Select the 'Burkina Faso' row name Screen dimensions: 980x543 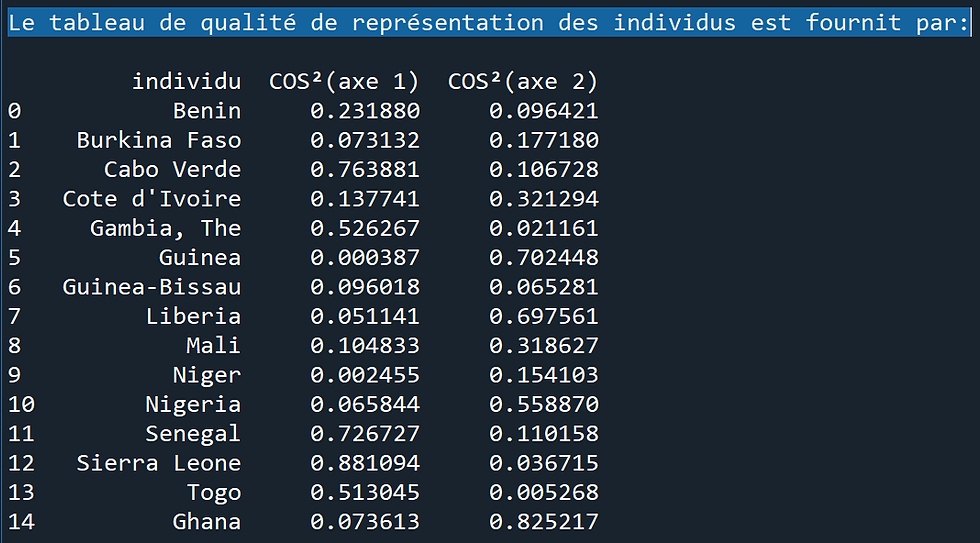point(159,140)
